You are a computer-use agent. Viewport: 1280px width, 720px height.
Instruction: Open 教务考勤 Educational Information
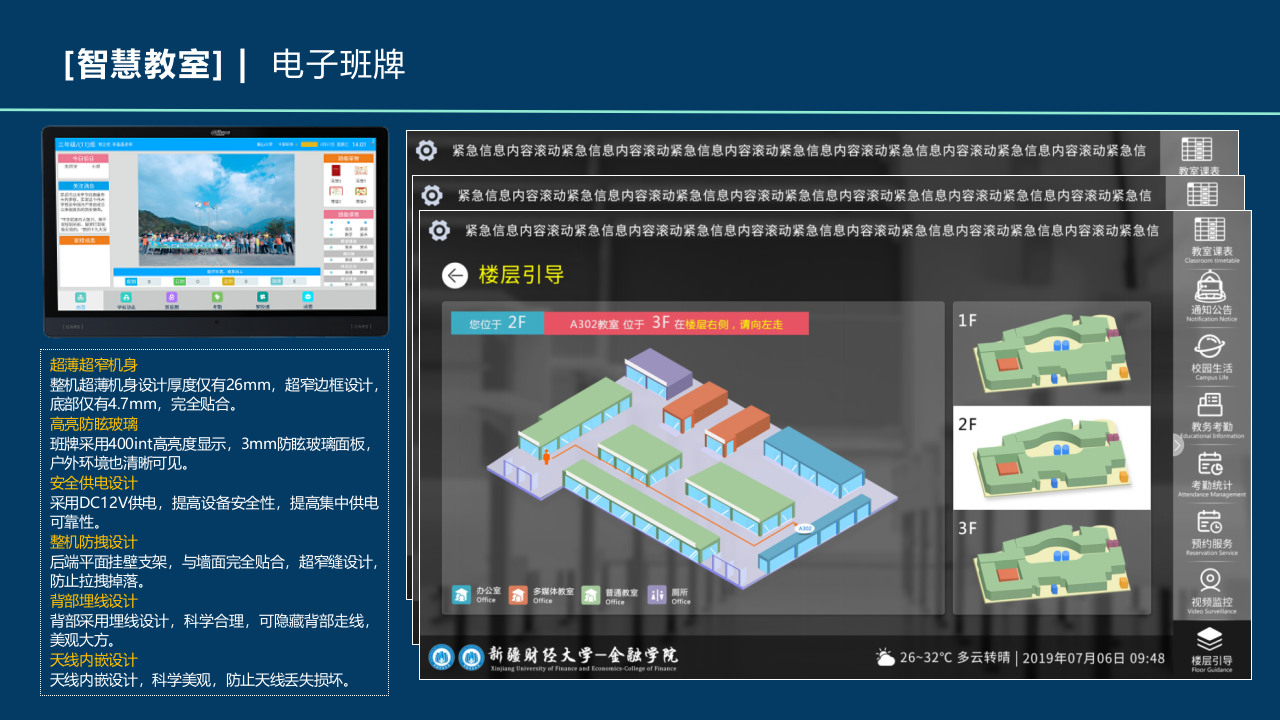tap(1209, 412)
